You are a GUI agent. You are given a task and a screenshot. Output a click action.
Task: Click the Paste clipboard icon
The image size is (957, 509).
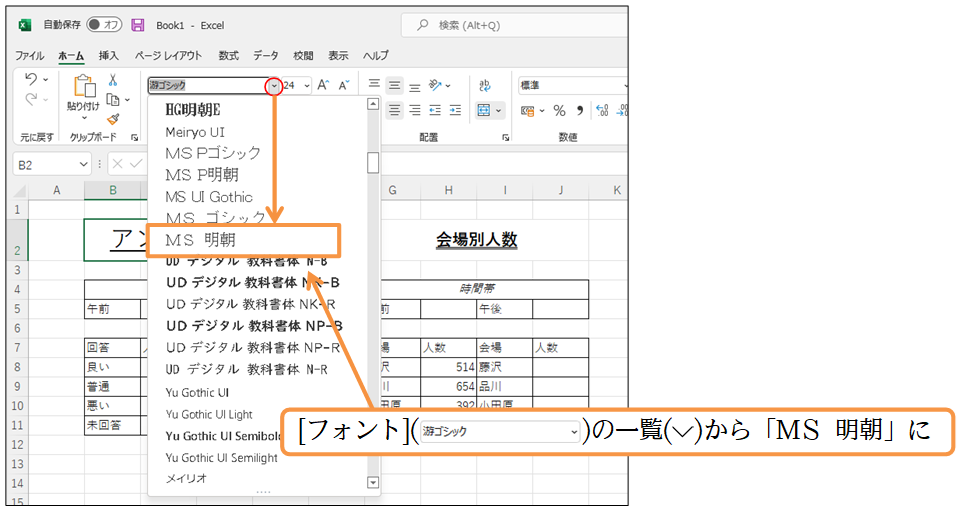(x=83, y=87)
